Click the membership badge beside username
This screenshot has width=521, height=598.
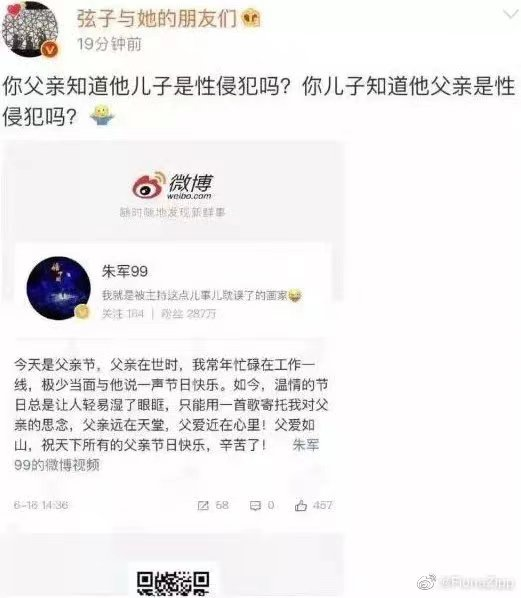[x=251, y=18]
